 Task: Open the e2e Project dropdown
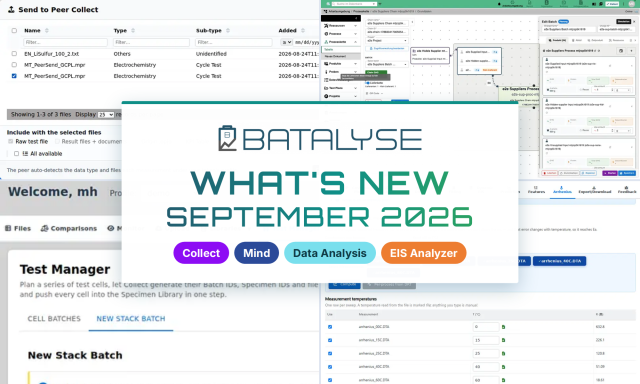click(387, 41)
